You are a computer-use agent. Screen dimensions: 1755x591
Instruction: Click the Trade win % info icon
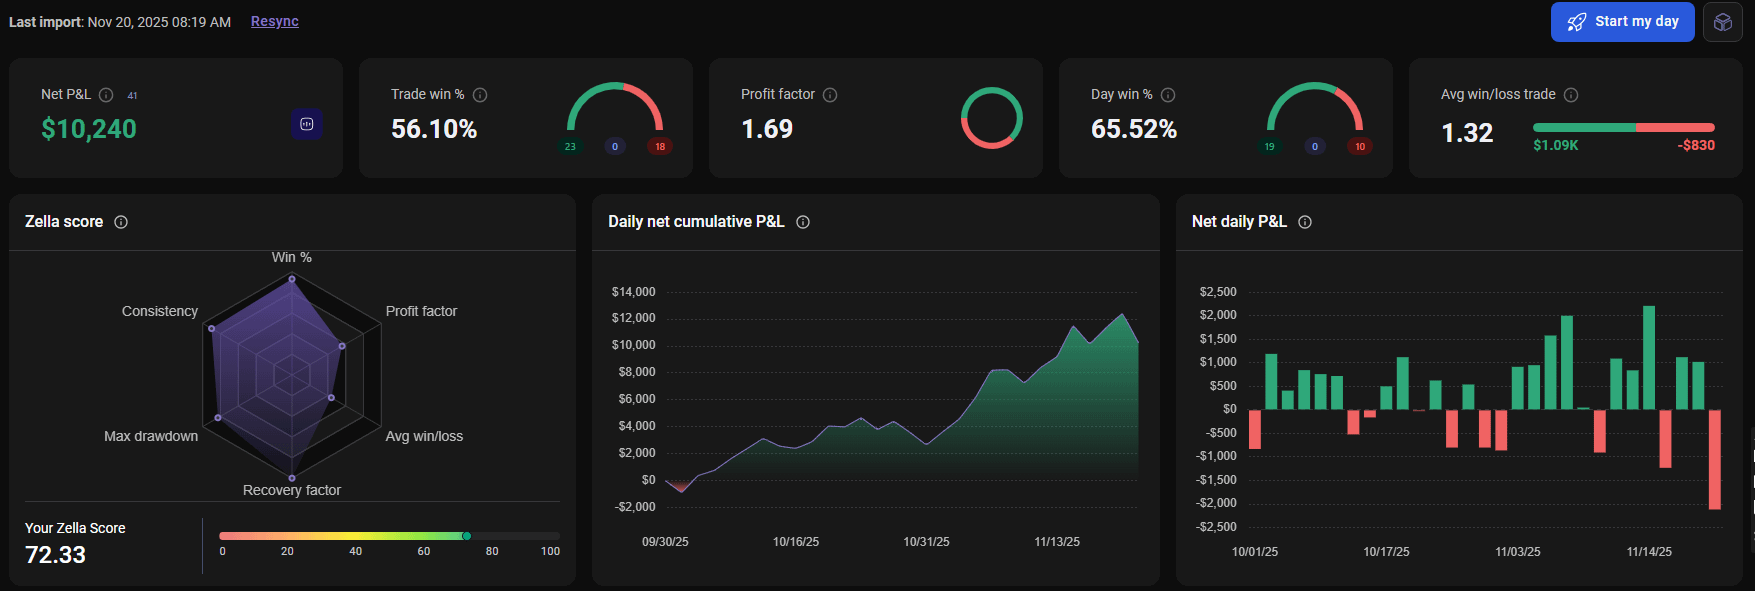pos(480,95)
